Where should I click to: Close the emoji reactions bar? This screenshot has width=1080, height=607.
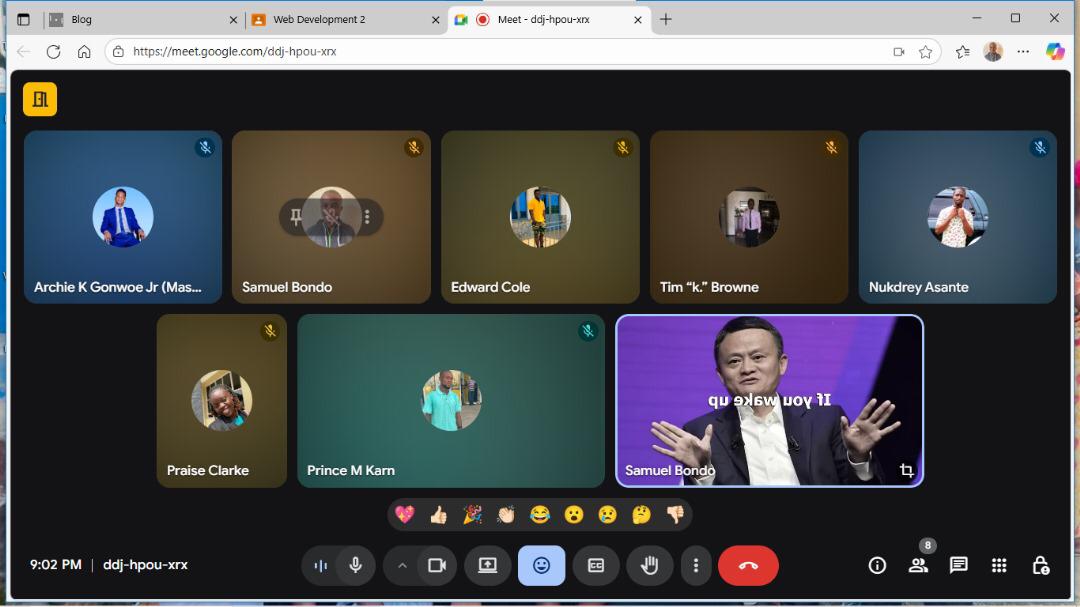541,566
